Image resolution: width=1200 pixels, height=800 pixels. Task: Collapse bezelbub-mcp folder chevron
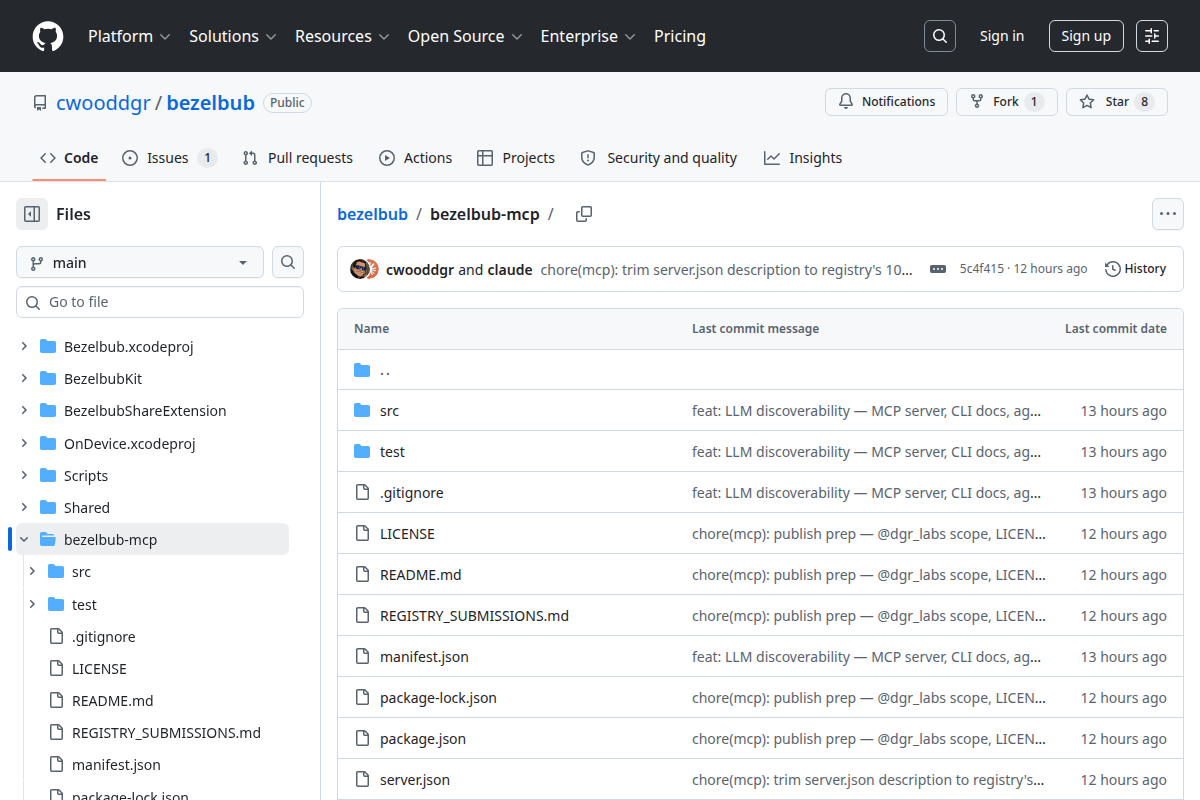pyautogui.click(x=24, y=540)
